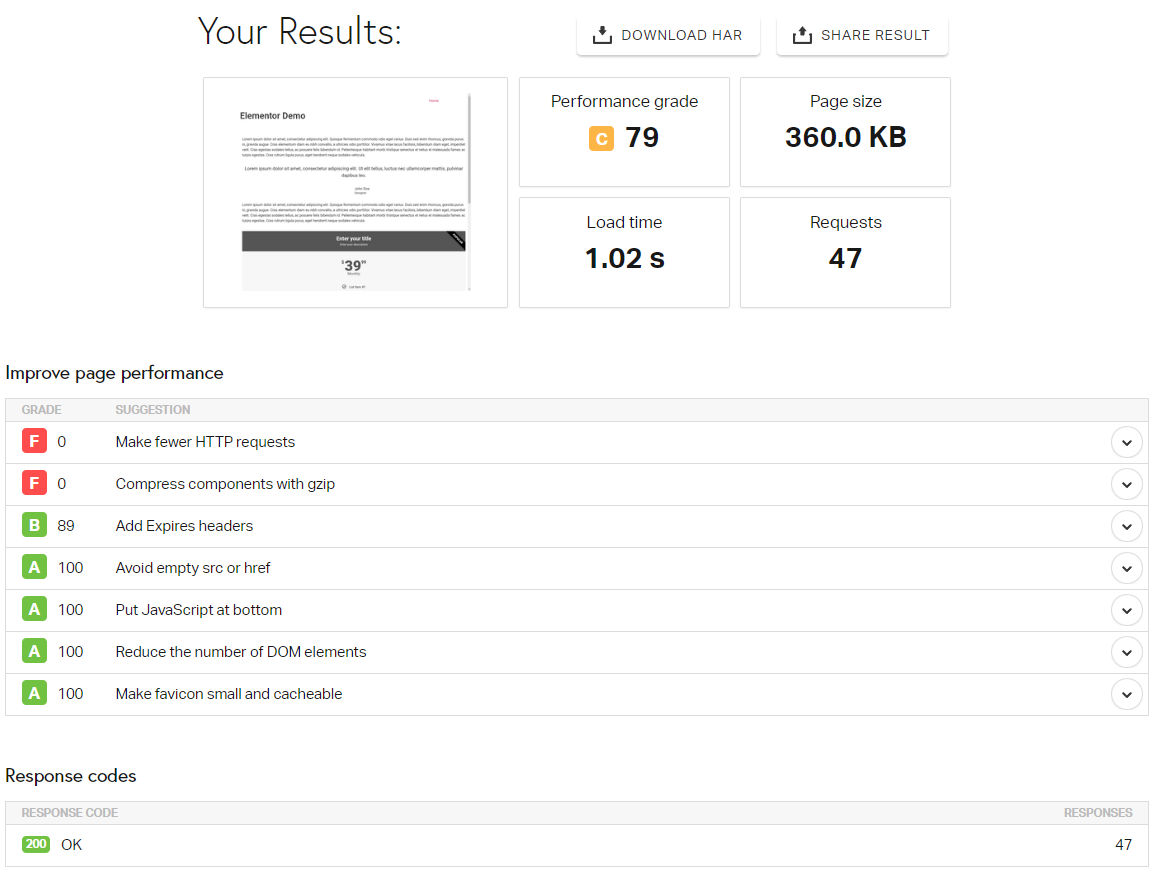
Task: Click the red F badge for Compress components with gzip
Action: coord(35,483)
